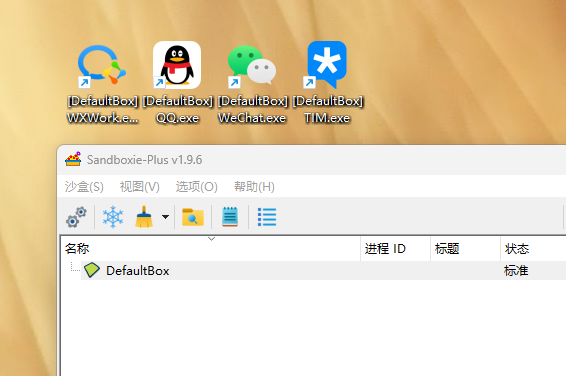This screenshot has width=566, height=376.
Task: Open the 选项(O) menu
Action: 196,187
